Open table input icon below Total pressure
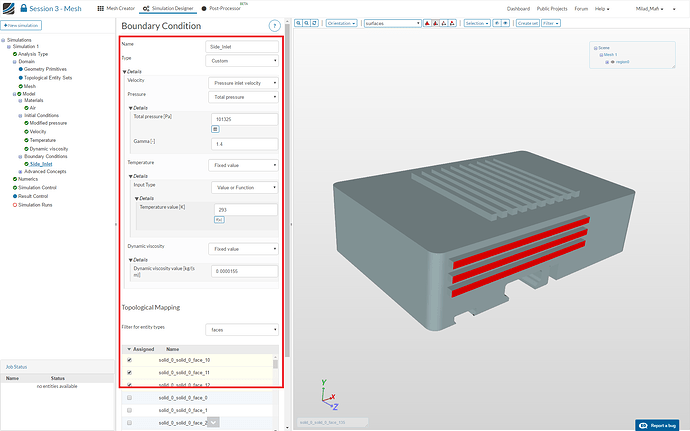The height and width of the screenshot is (431, 690). 215,129
